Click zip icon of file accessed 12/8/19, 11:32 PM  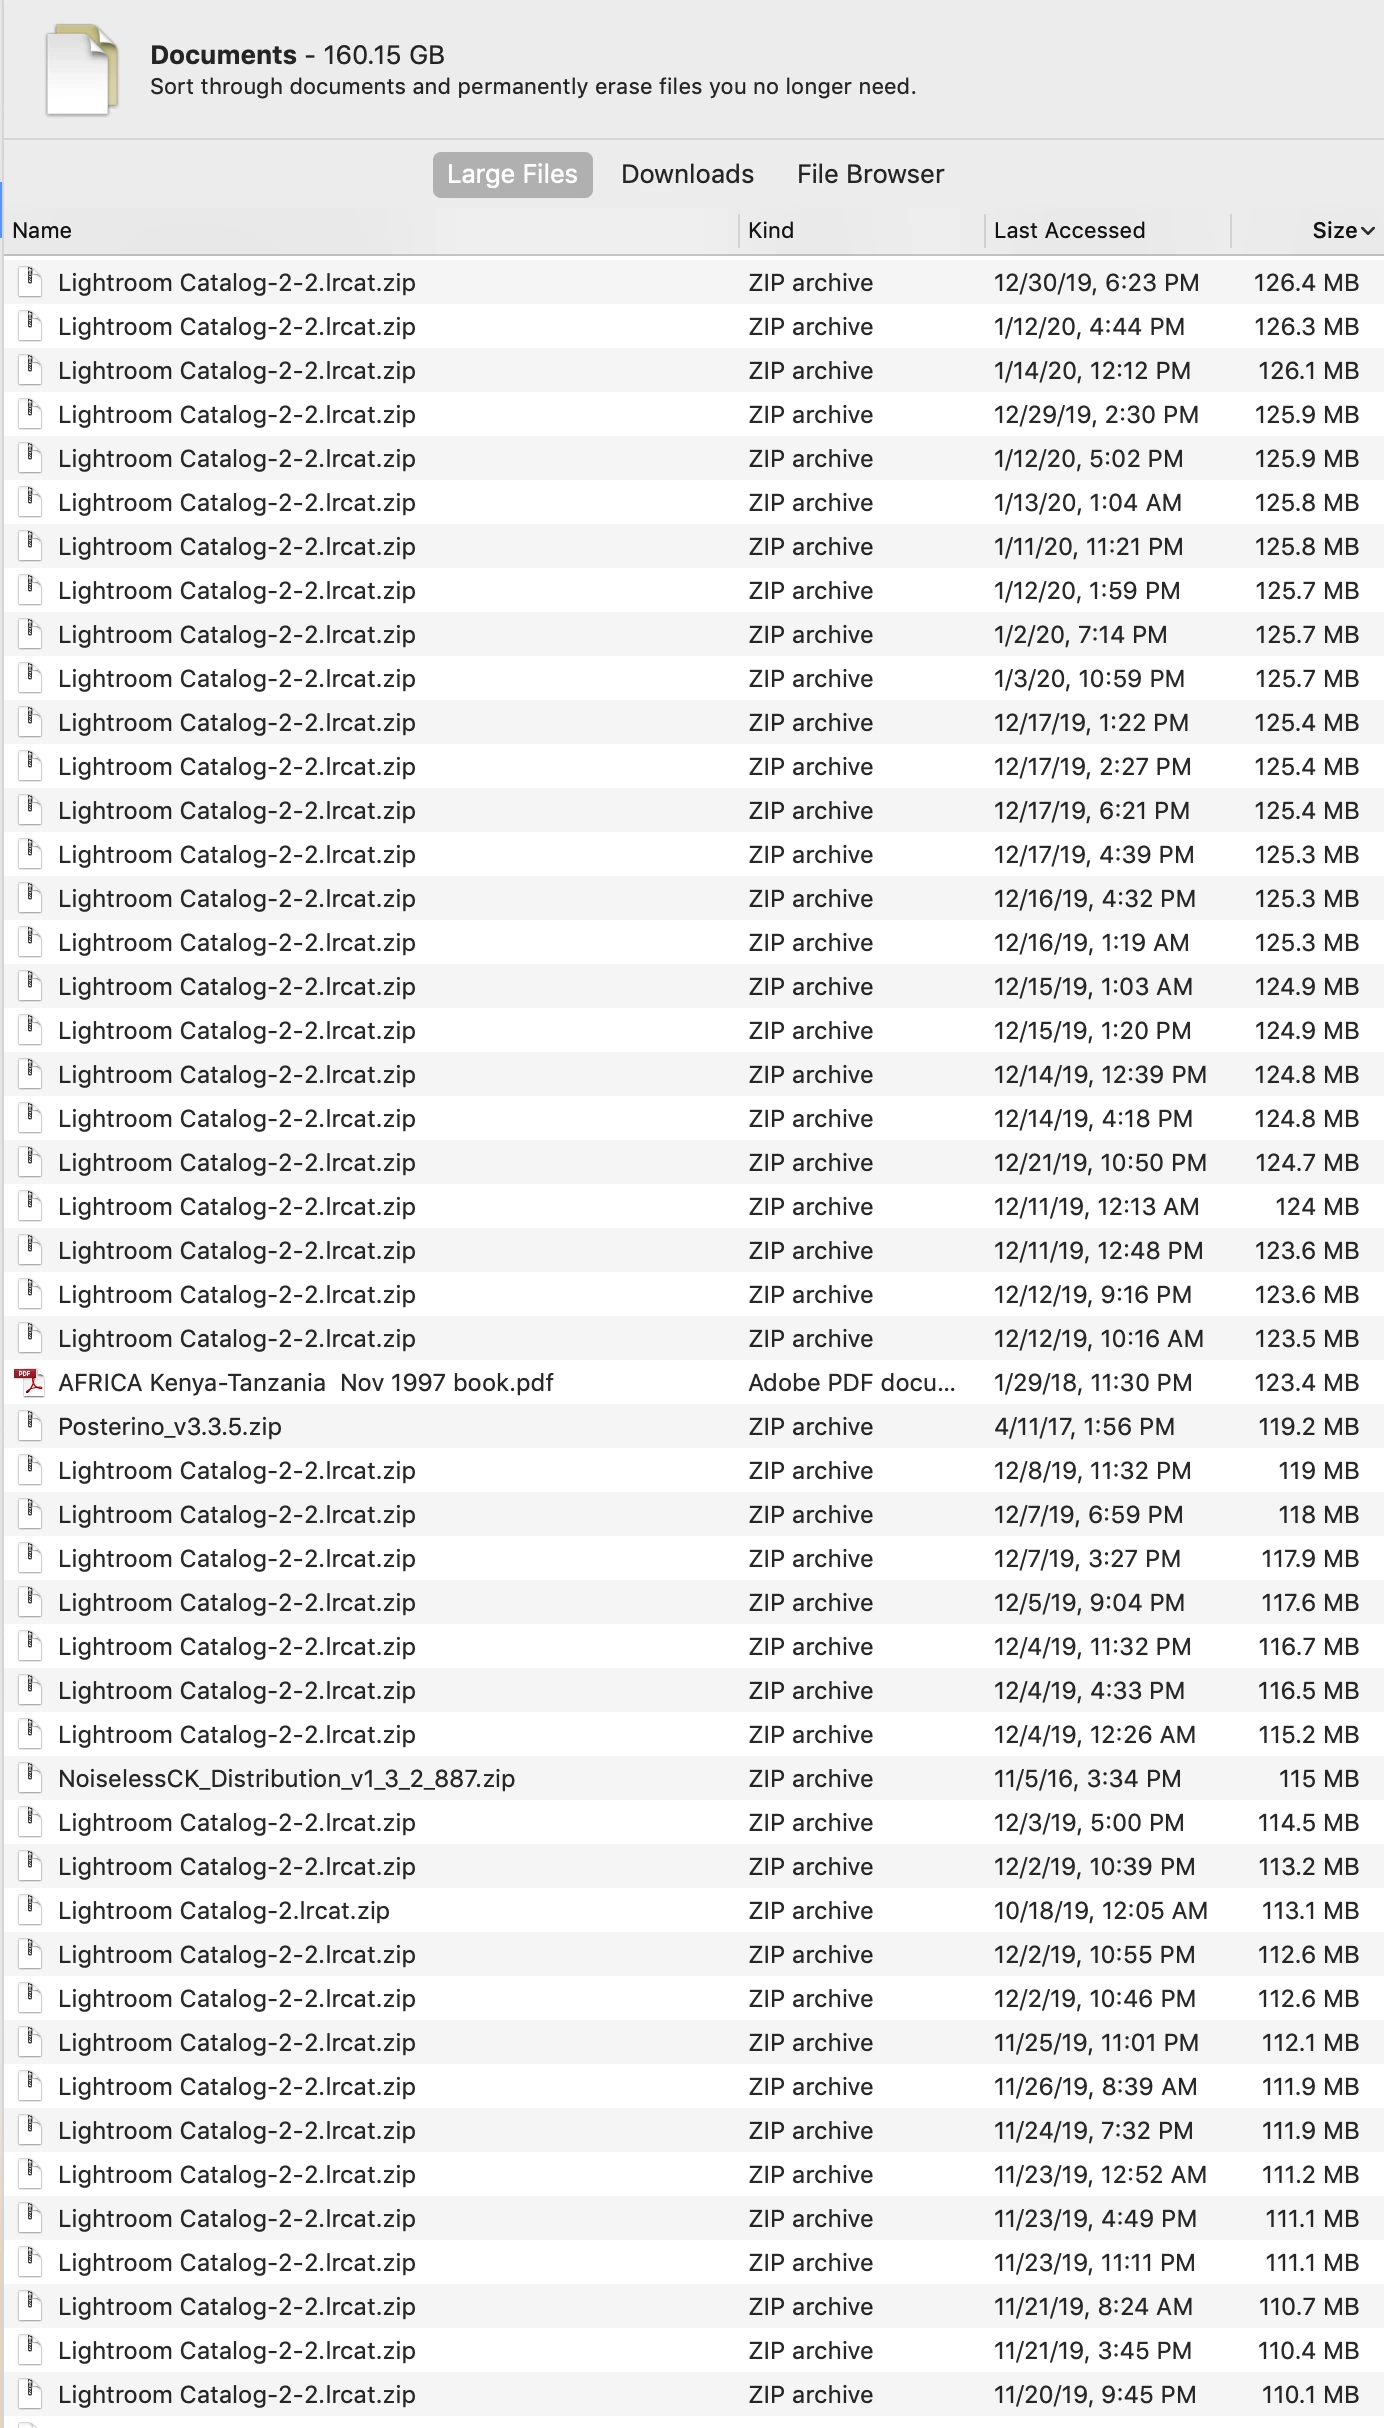30,1470
